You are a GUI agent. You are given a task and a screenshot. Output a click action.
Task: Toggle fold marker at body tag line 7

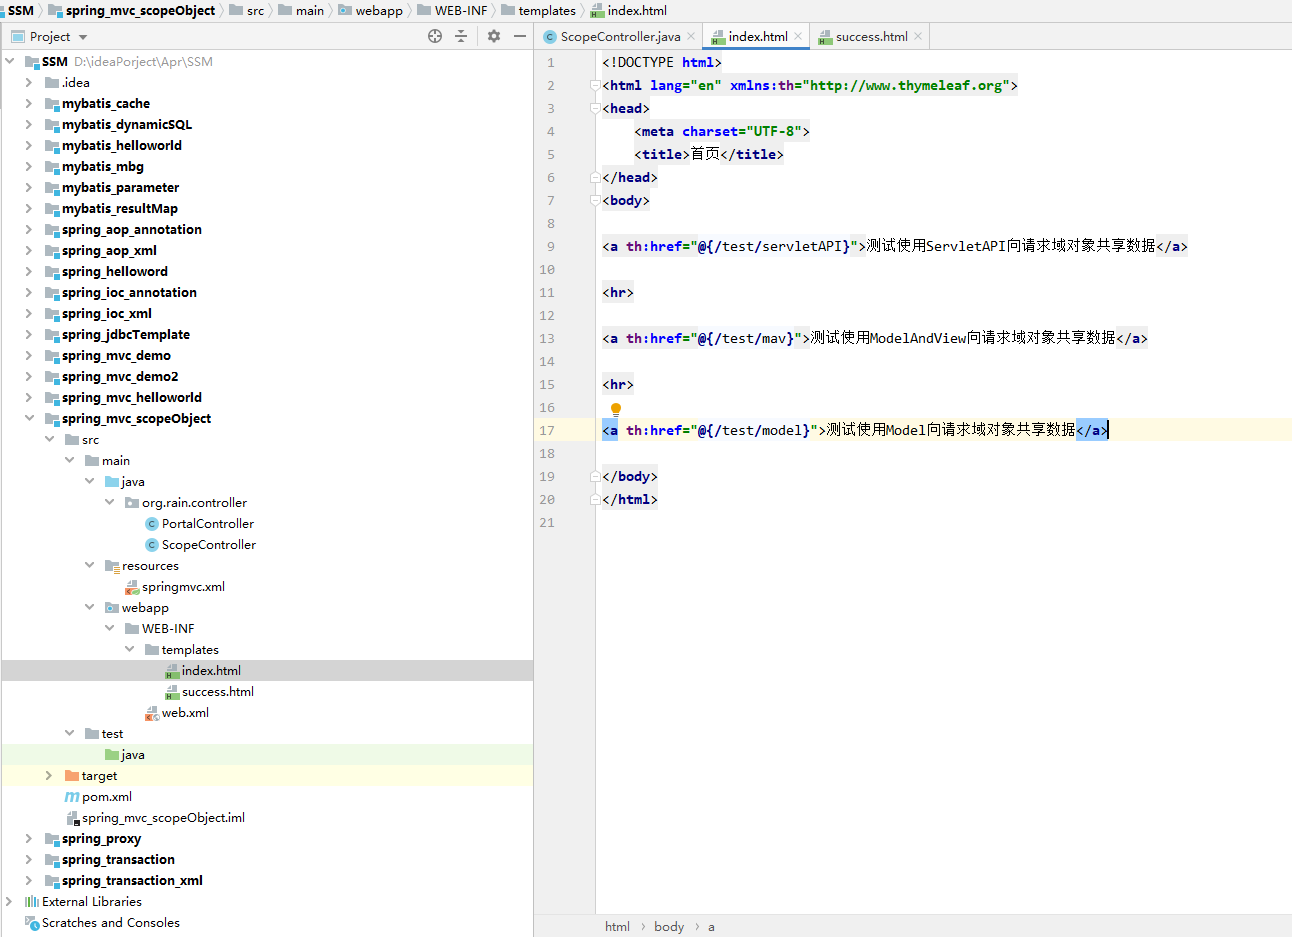(595, 200)
